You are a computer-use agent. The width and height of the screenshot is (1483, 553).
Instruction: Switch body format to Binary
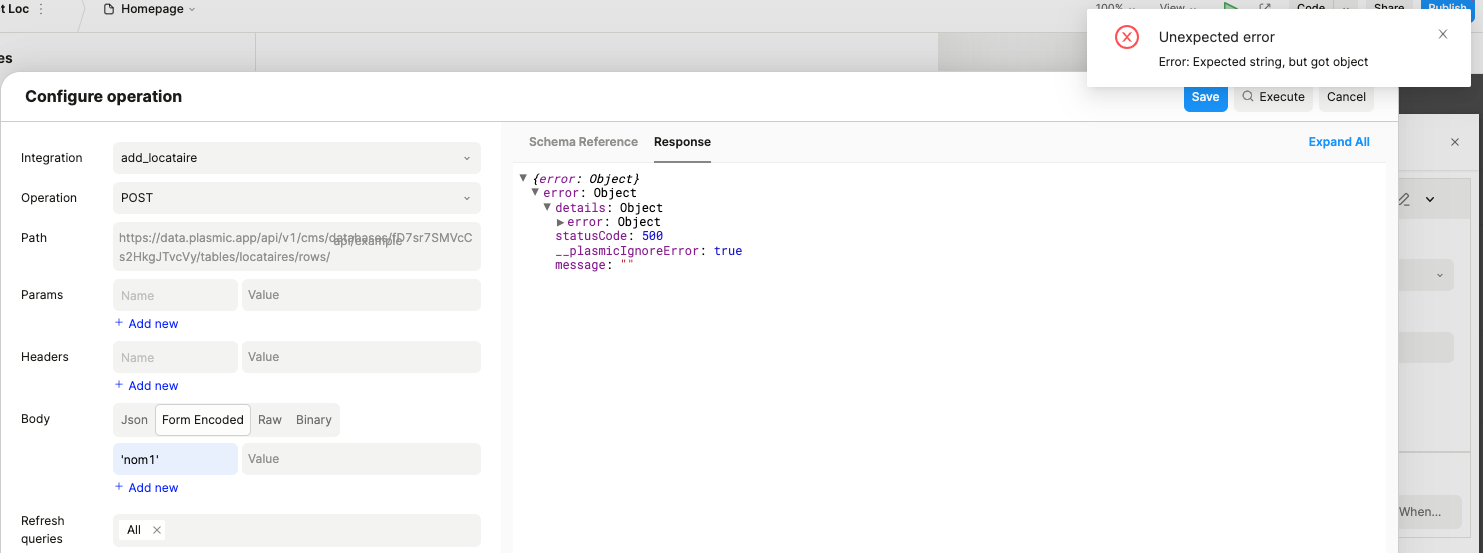click(x=313, y=420)
